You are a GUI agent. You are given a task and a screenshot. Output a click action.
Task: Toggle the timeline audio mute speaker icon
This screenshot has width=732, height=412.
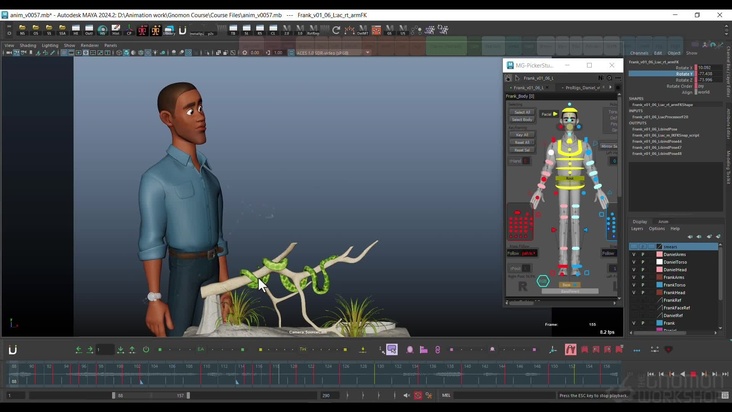[x=407, y=395]
